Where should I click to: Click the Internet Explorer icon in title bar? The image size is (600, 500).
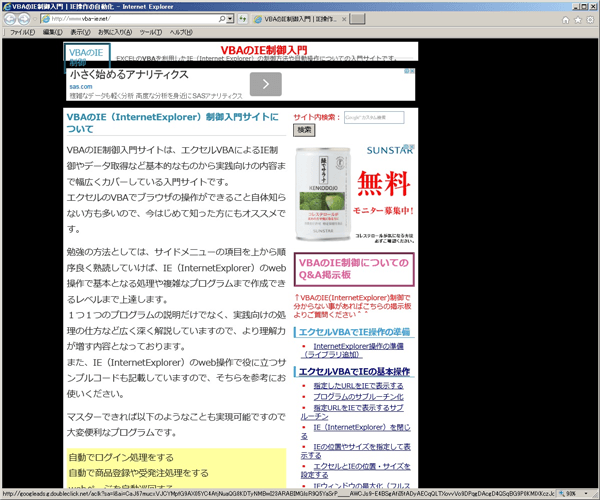coord(7,6)
